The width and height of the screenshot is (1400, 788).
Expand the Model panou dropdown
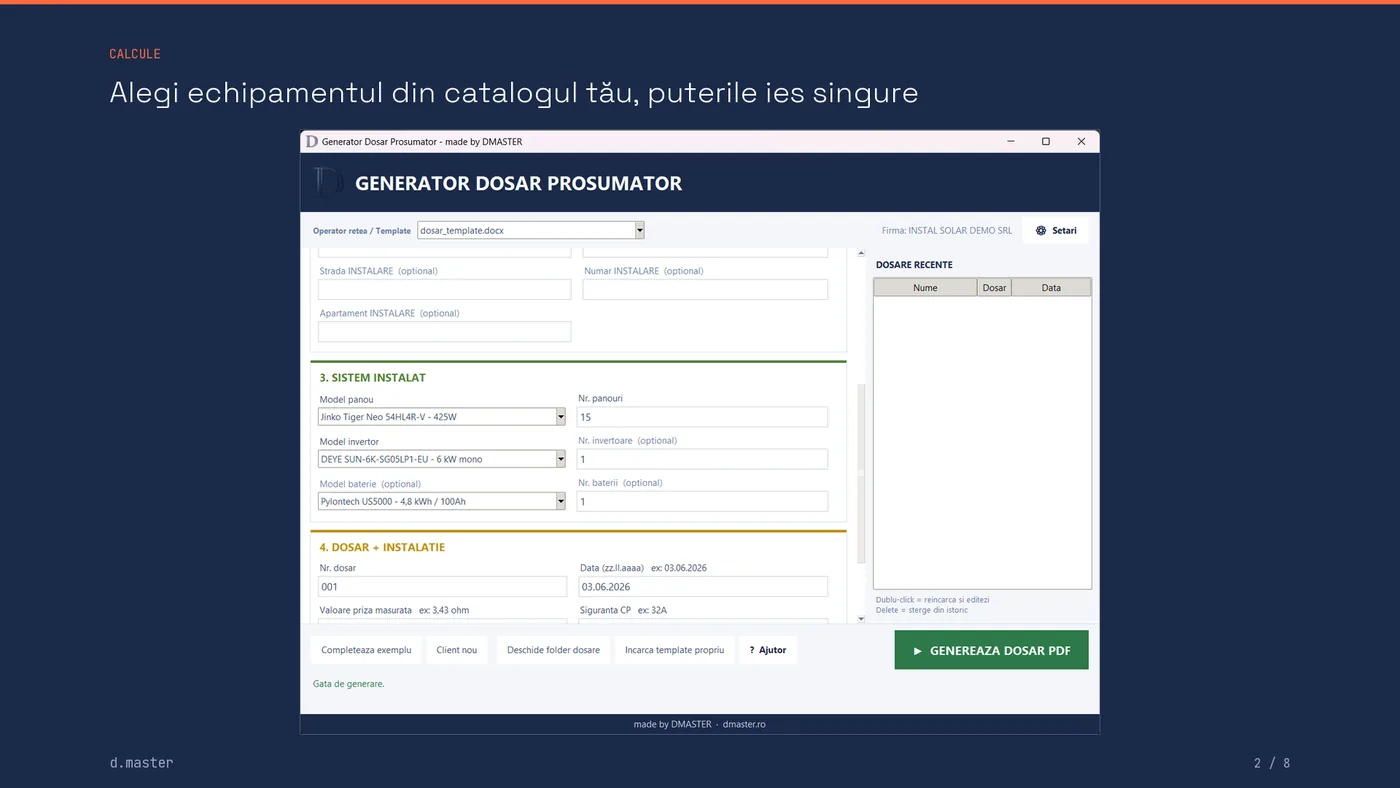point(560,417)
